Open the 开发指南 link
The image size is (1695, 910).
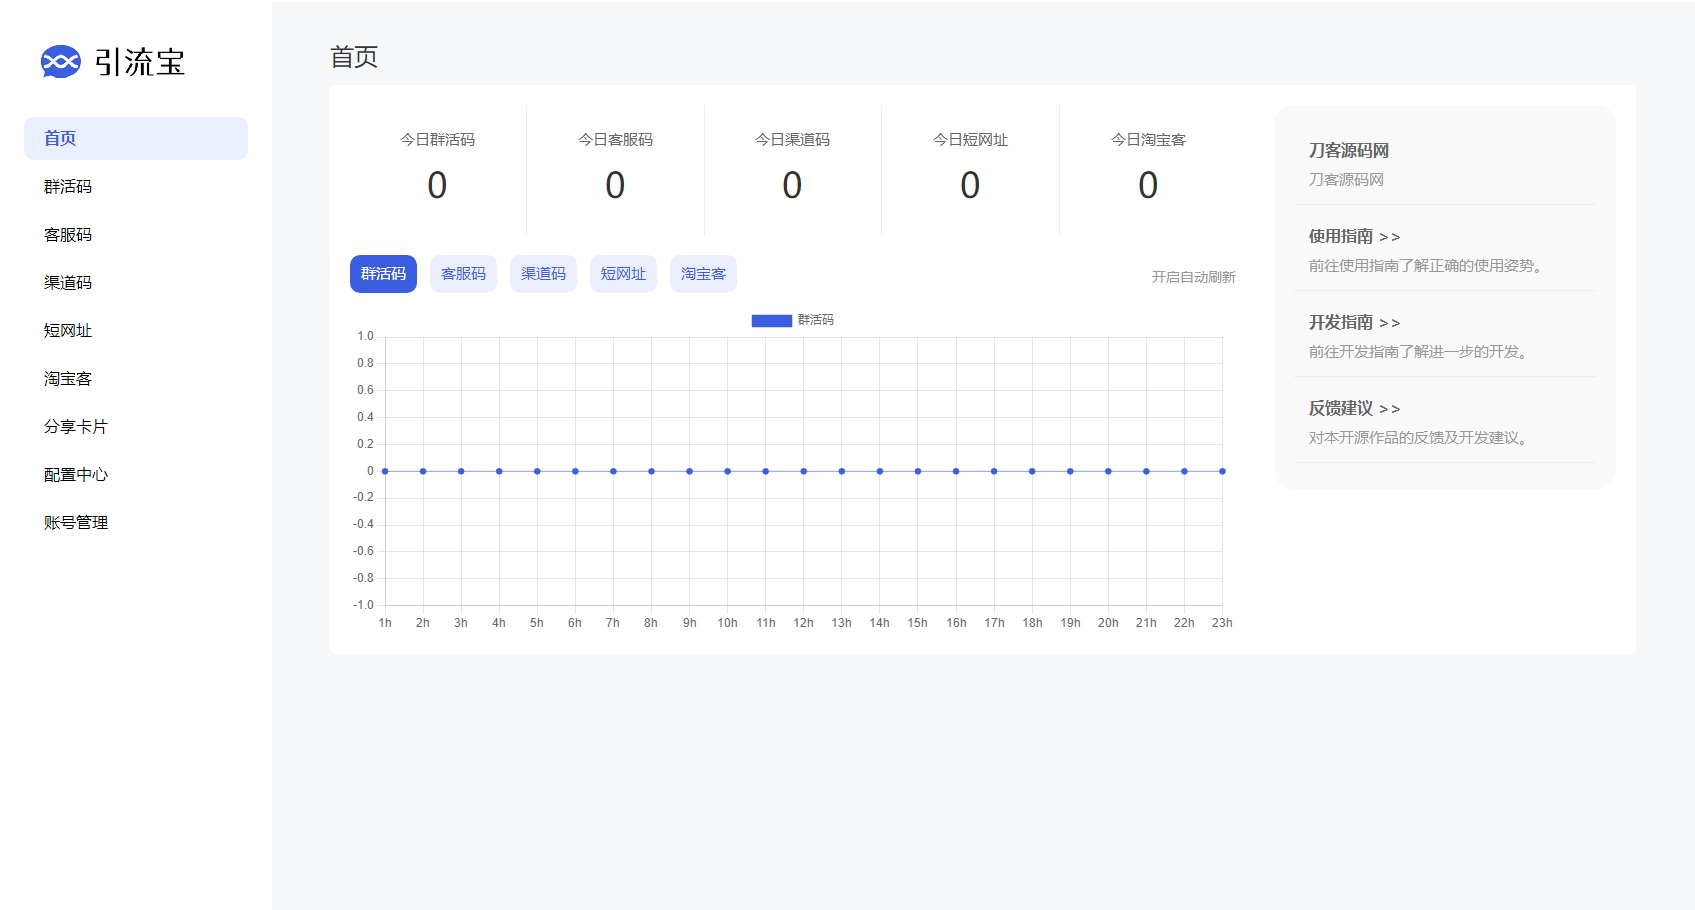click(1354, 323)
